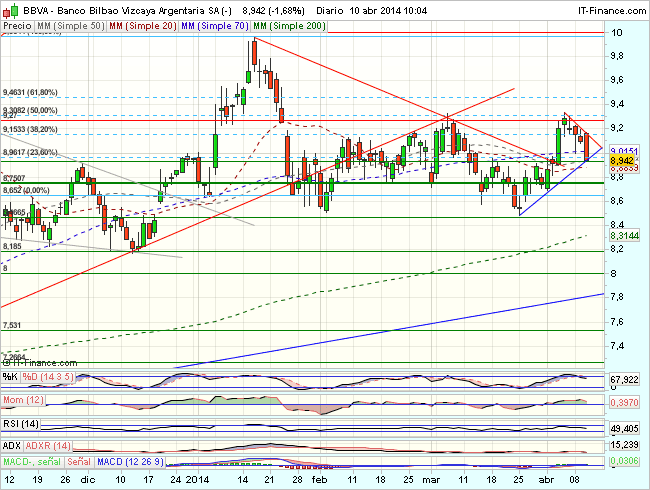Image resolution: width=650 pixels, height=490 pixels.
Task: Select the Precio legend tab
Action: click(17, 26)
